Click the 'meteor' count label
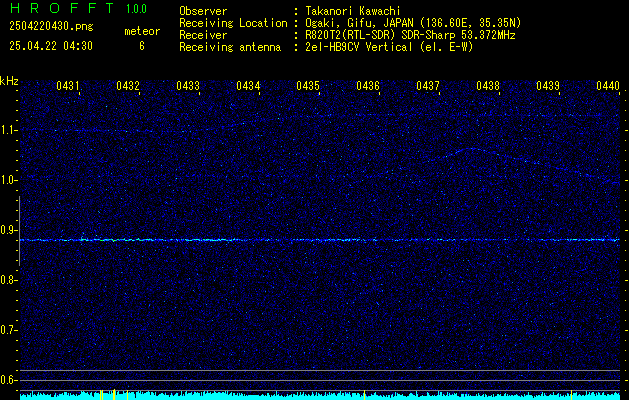Image resolution: width=629 pixels, height=400 pixels. point(142,31)
